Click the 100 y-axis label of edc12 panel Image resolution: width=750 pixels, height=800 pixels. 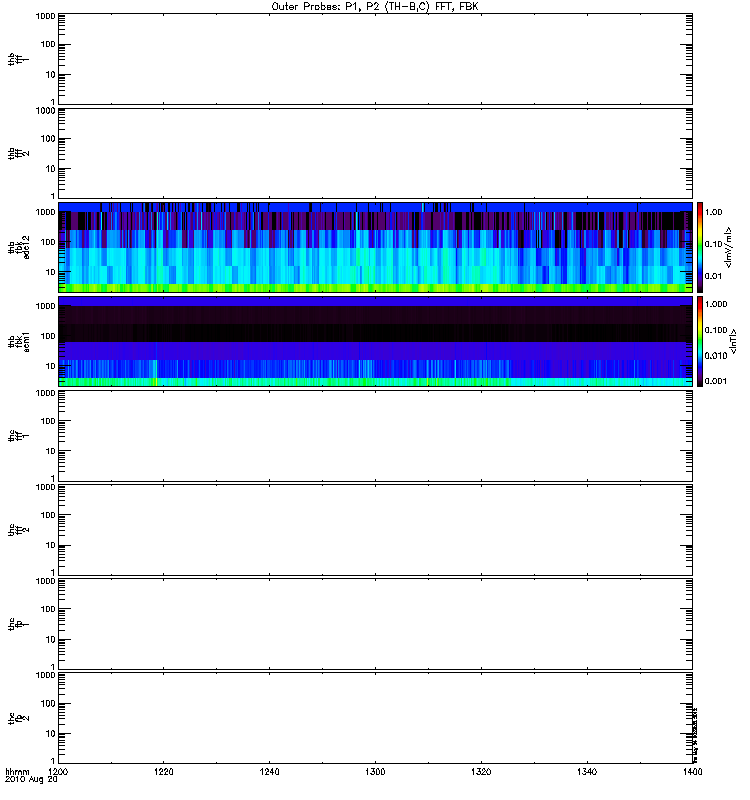point(47,242)
